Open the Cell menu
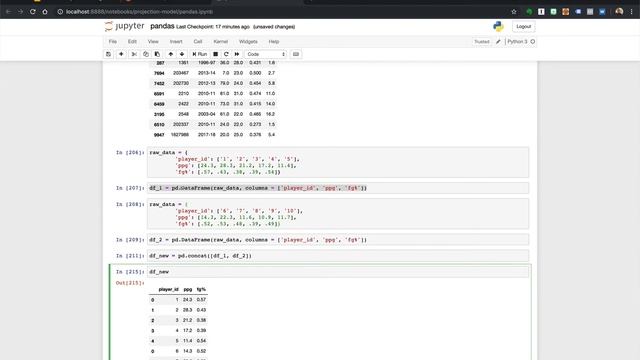Screen dimensions: 640x360 click(198, 42)
